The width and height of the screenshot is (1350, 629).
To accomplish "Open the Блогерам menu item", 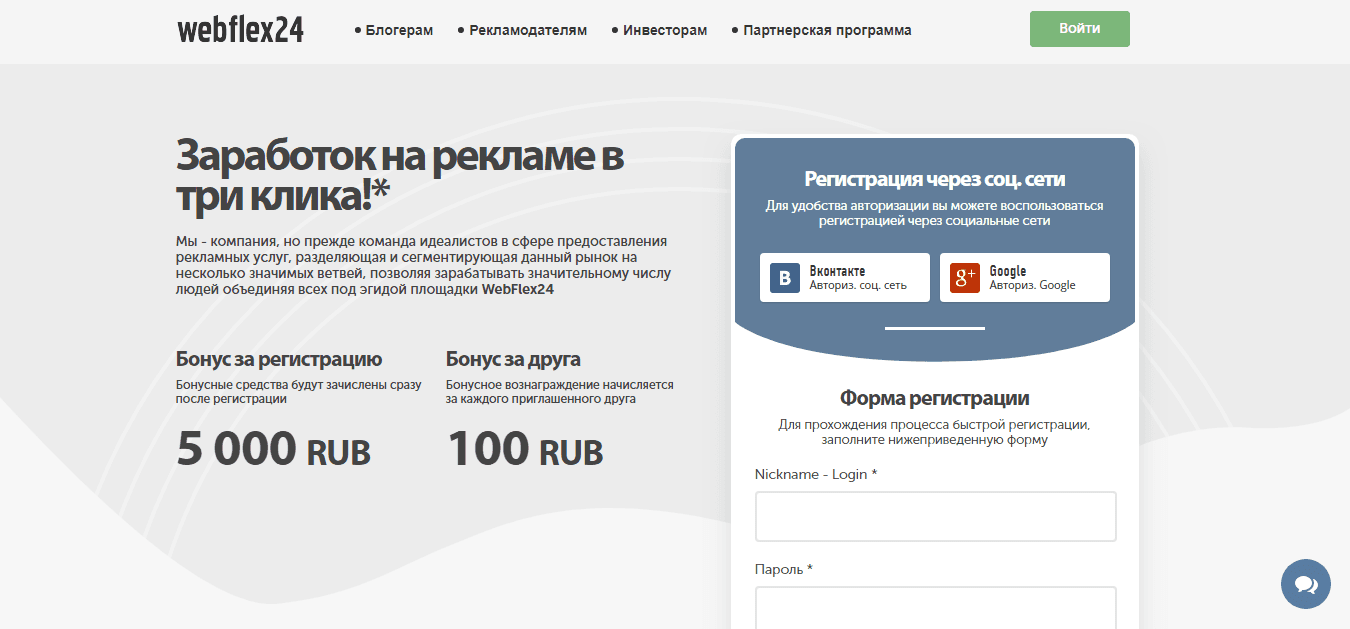I will coord(399,30).
